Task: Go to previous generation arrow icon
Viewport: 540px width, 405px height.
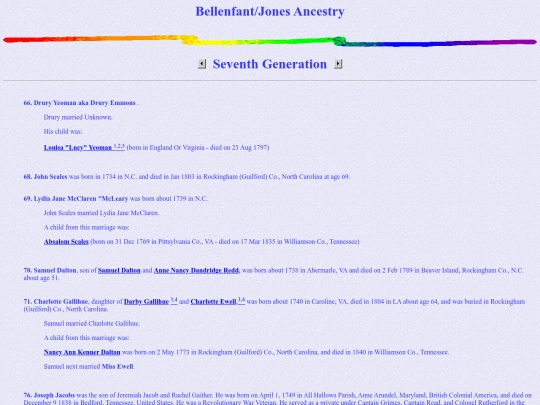Action: (202, 64)
